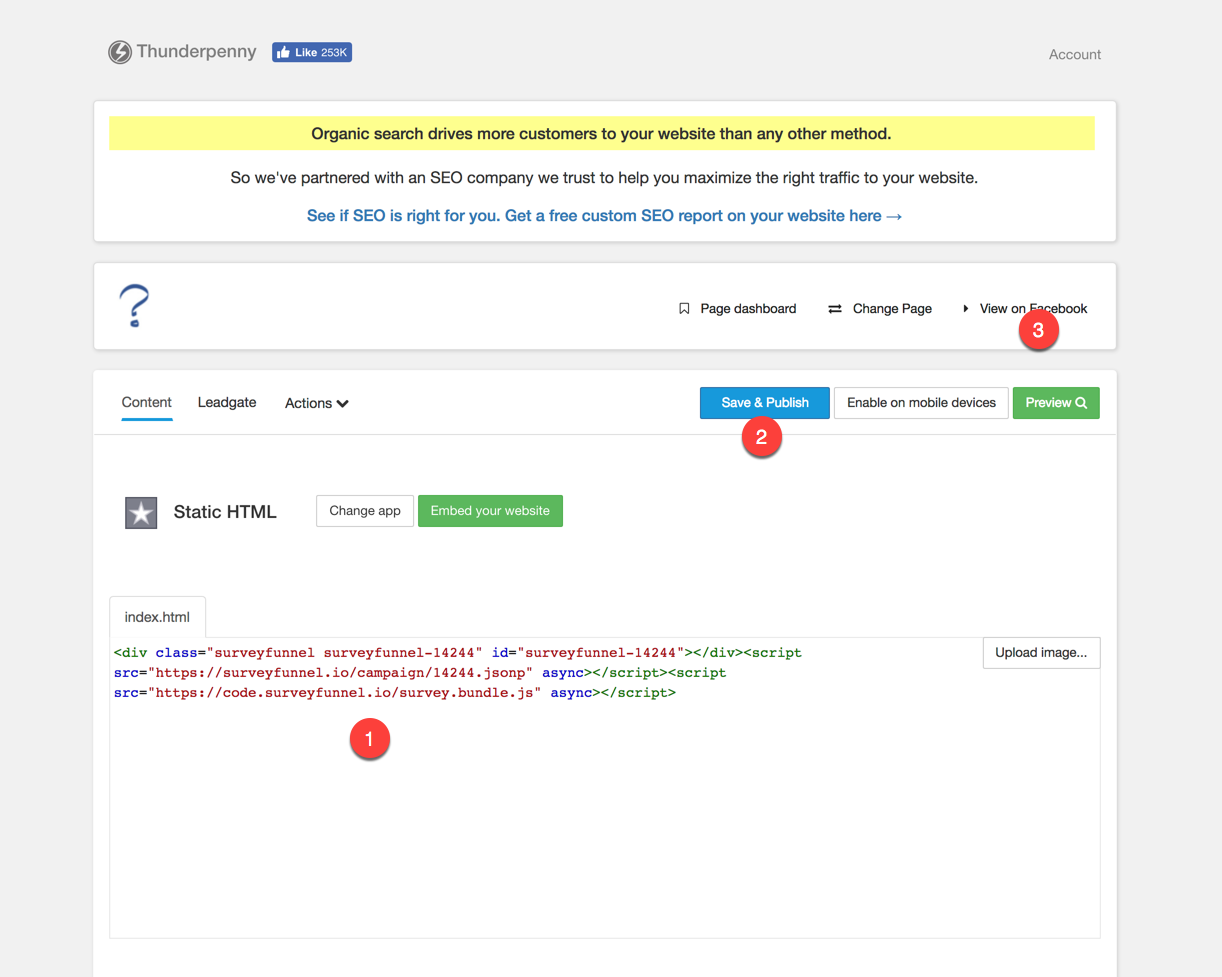
Task: Click the swap arrows icon for Change Page
Action: tap(835, 309)
